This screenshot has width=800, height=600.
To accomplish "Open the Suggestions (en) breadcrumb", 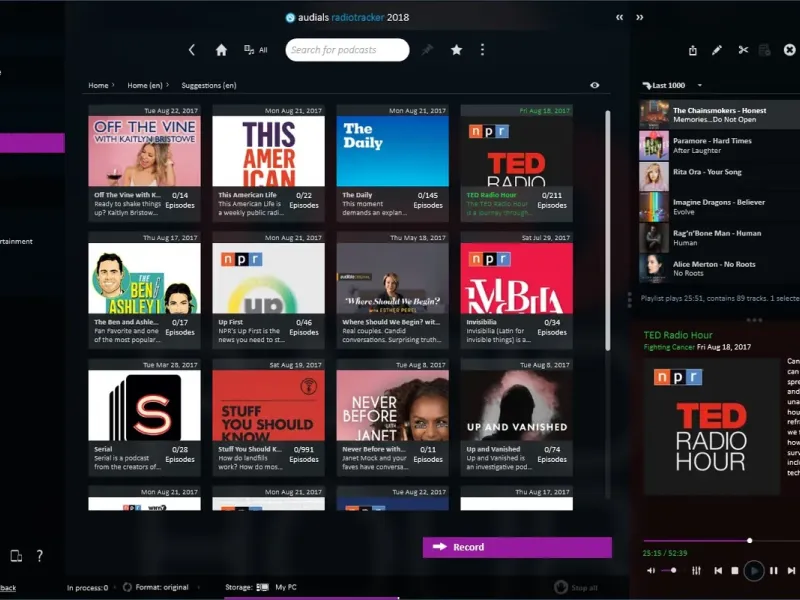I will (x=209, y=85).
